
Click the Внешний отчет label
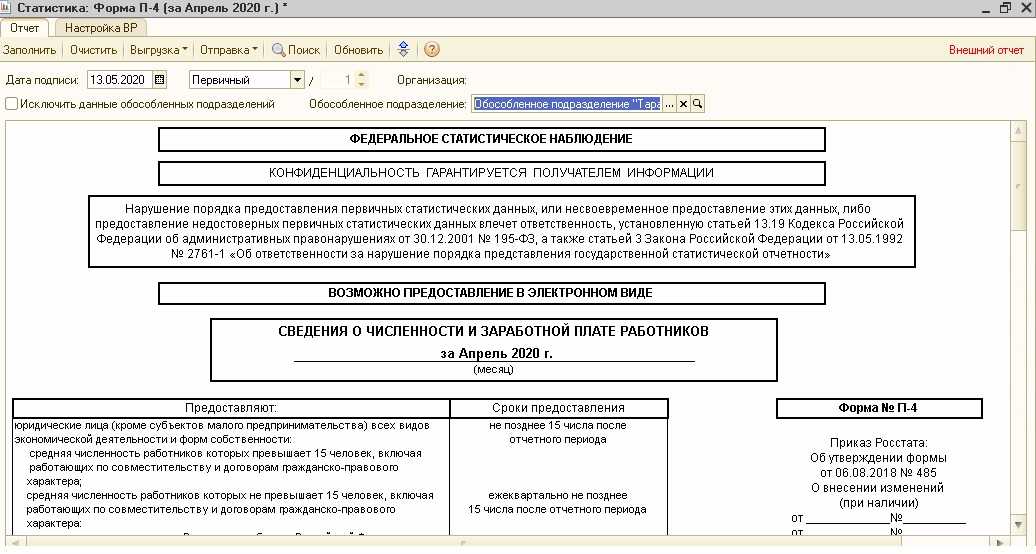click(x=986, y=50)
